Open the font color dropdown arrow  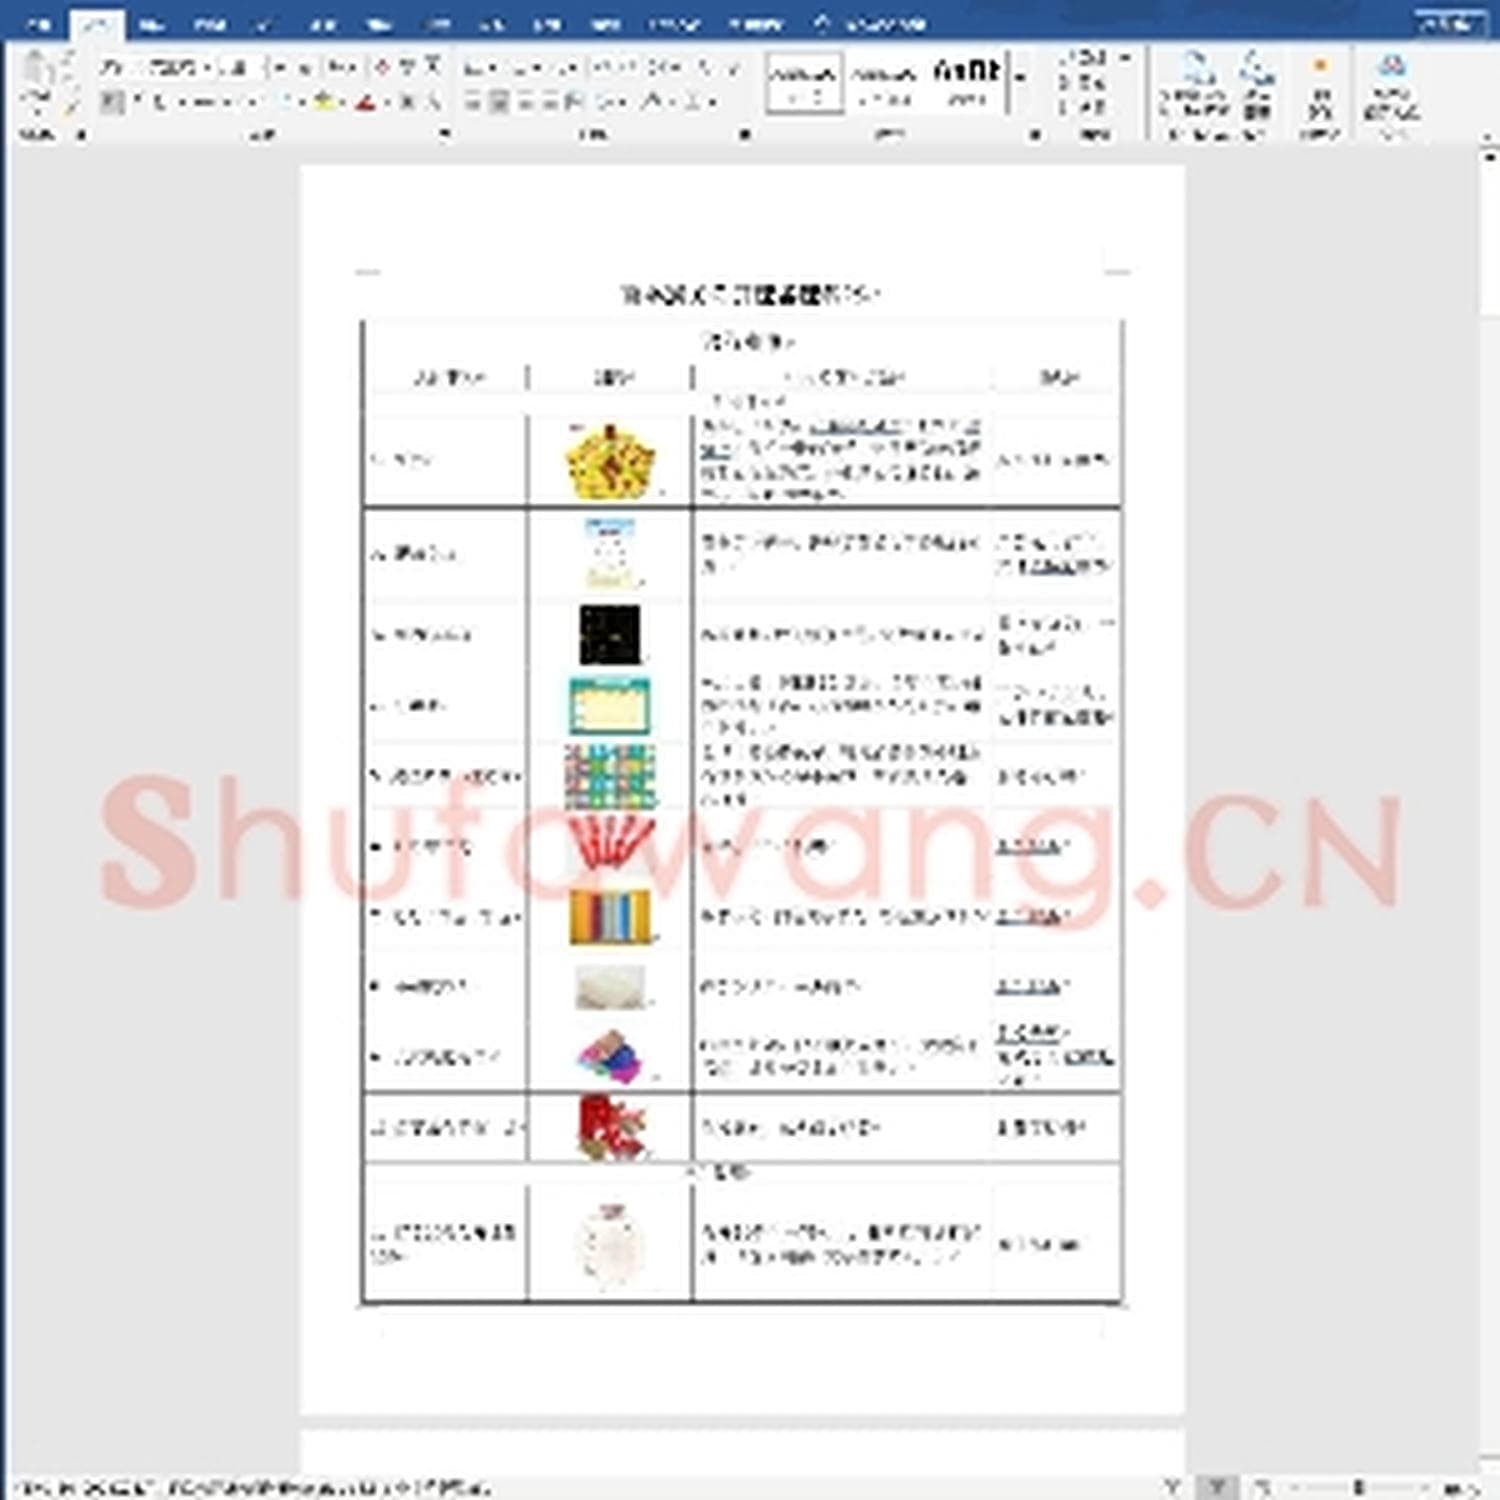point(385,101)
